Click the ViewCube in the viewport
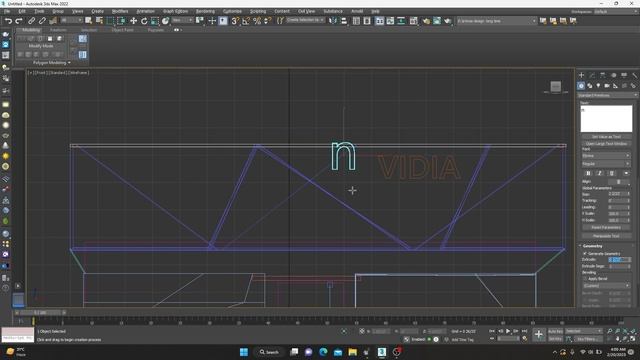This screenshot has width=640, height=360. 556,87
